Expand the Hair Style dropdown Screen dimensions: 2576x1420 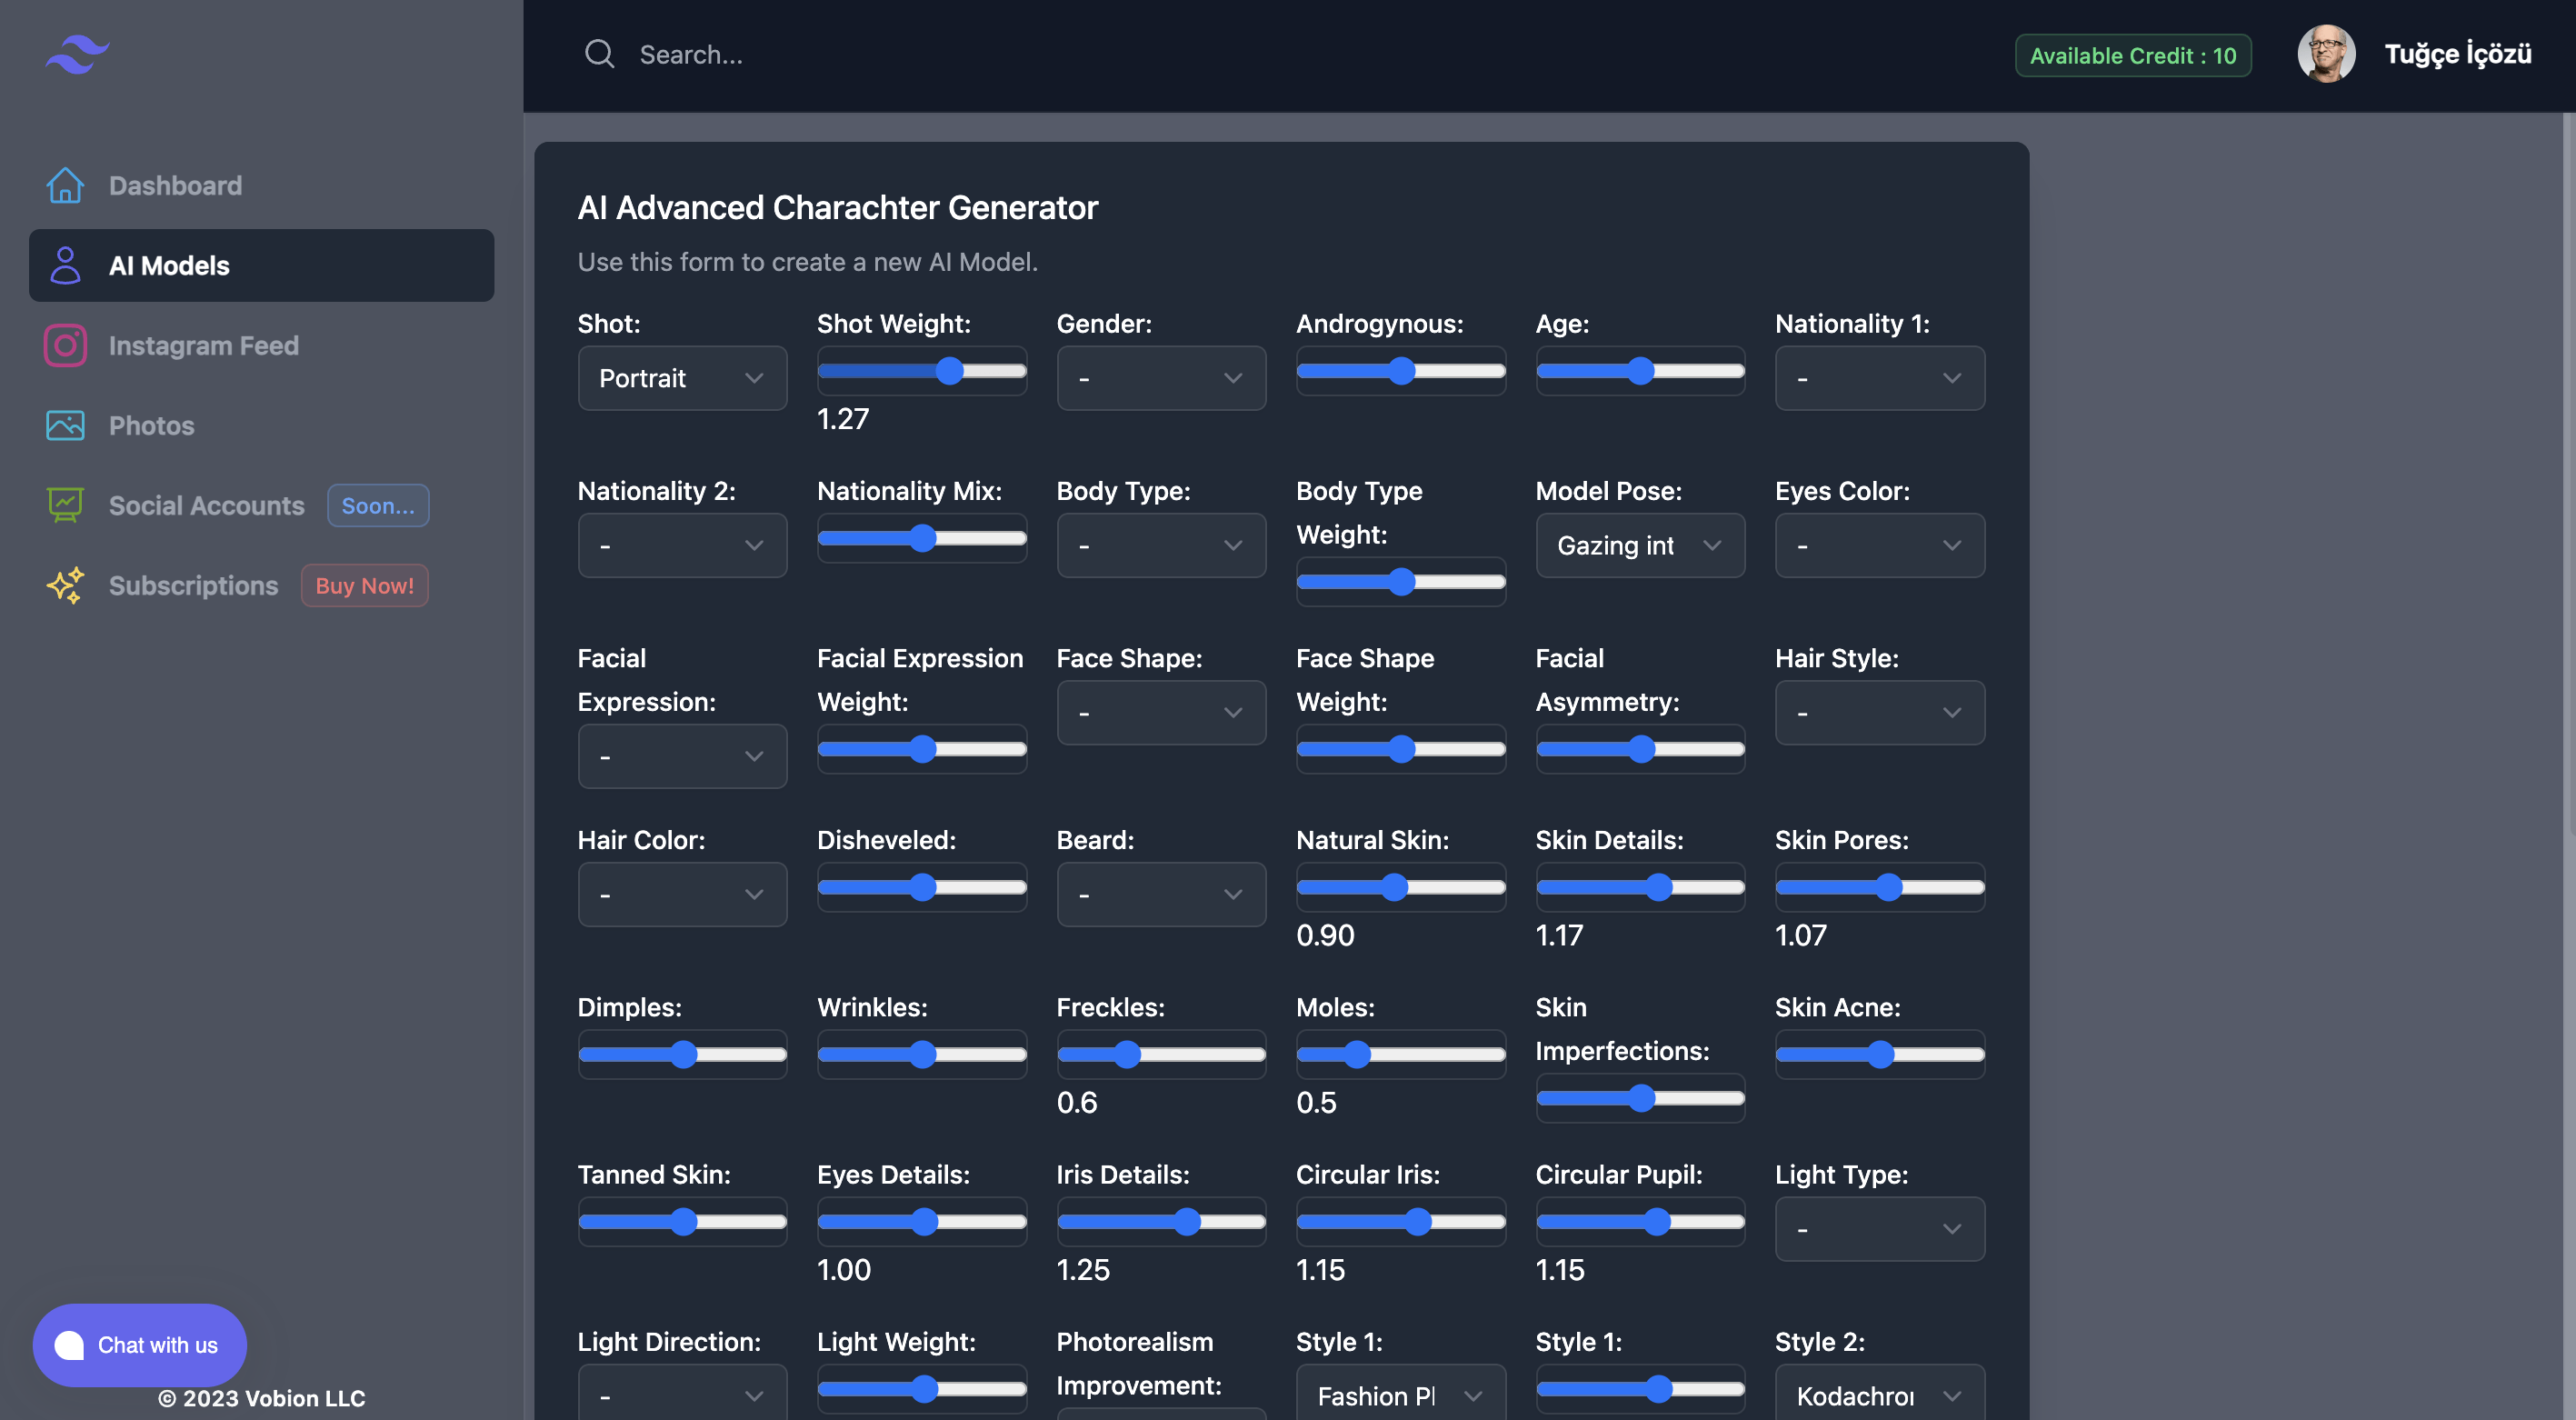(1879, 712)
